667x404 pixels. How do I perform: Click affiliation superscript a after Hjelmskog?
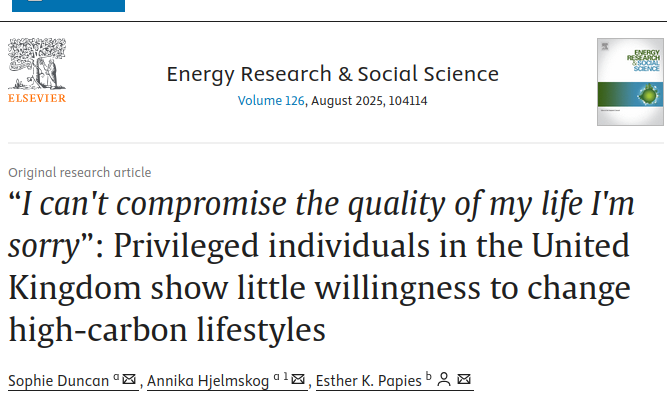(x=276, y=377)
